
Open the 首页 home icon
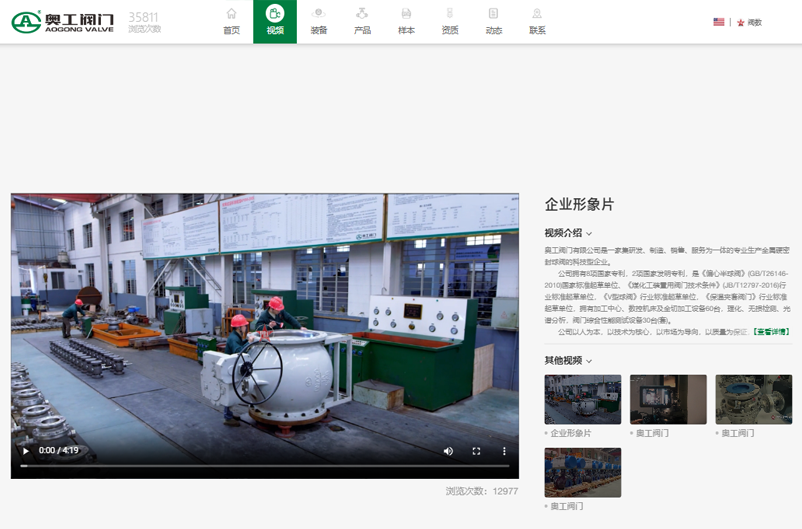[x=231, y=21]
